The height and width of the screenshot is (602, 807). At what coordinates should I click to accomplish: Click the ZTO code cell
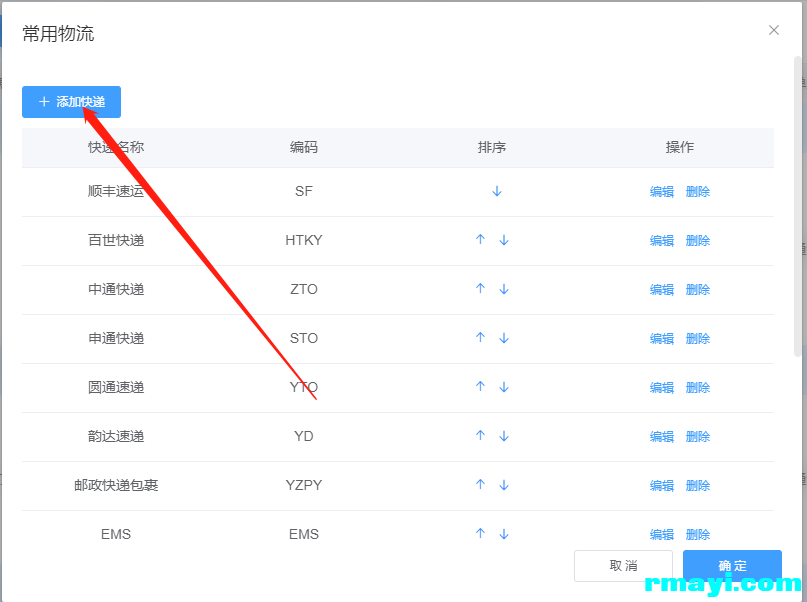pyautogui.click(x=304, y=289)
